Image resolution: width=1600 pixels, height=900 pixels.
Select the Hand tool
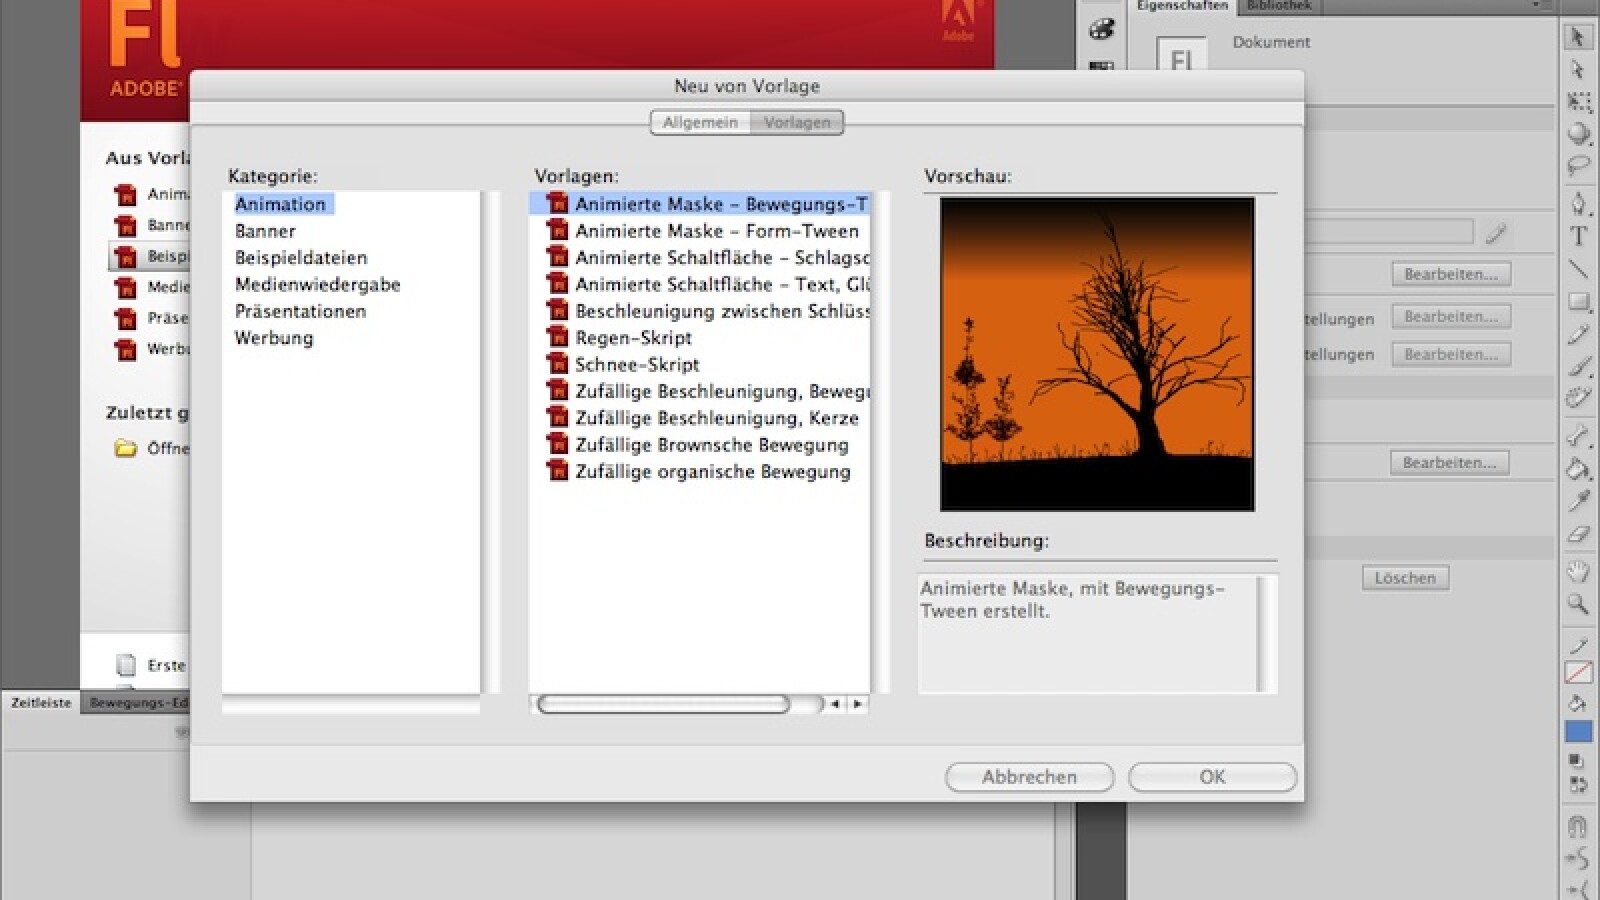(1578, 571)
